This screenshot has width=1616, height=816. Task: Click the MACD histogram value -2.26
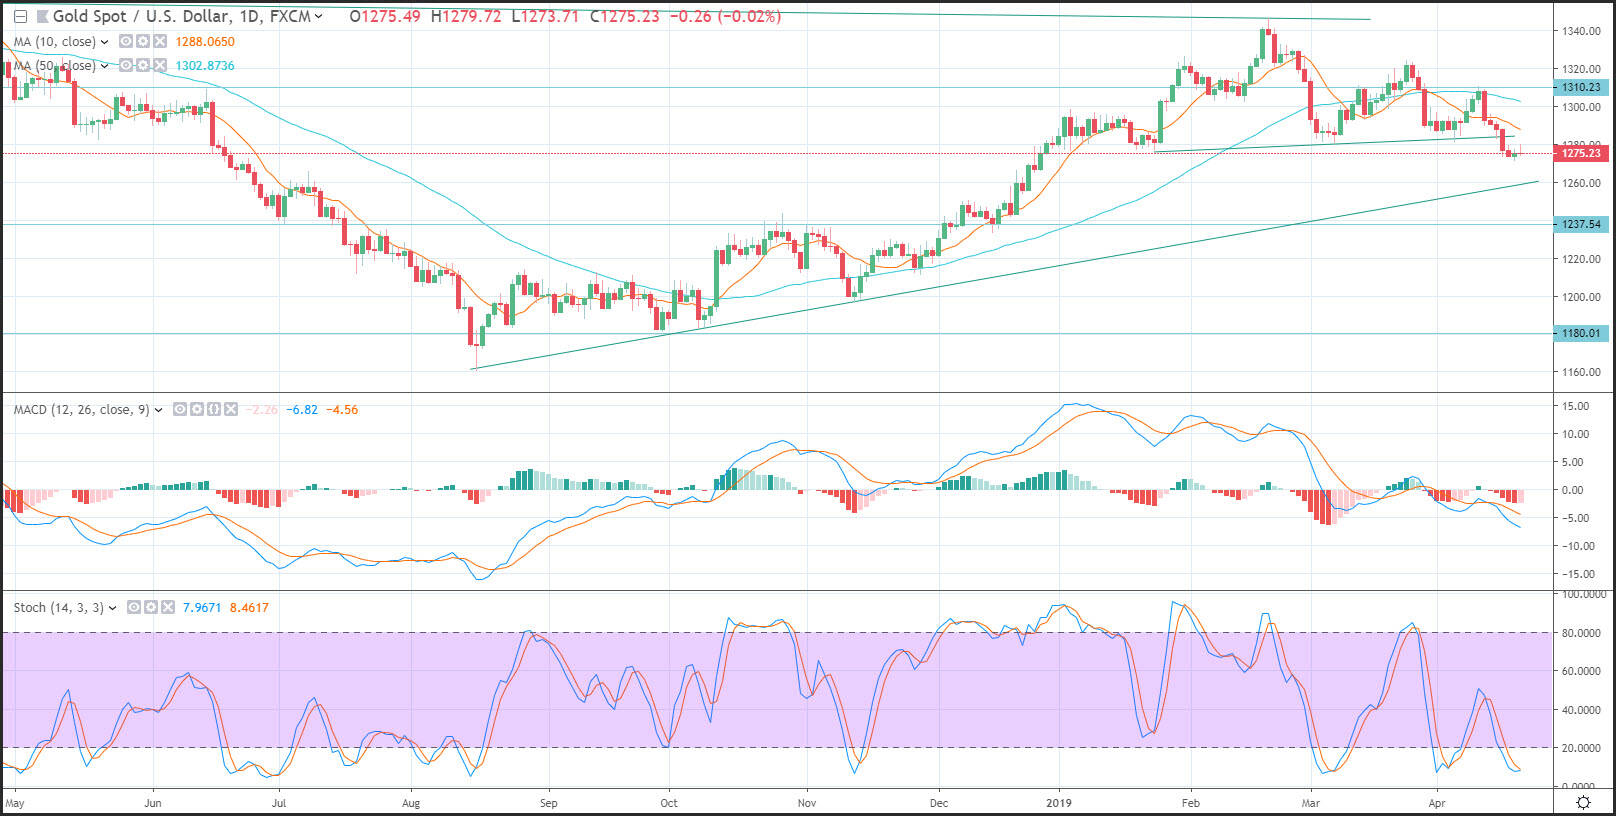[262, 410]
